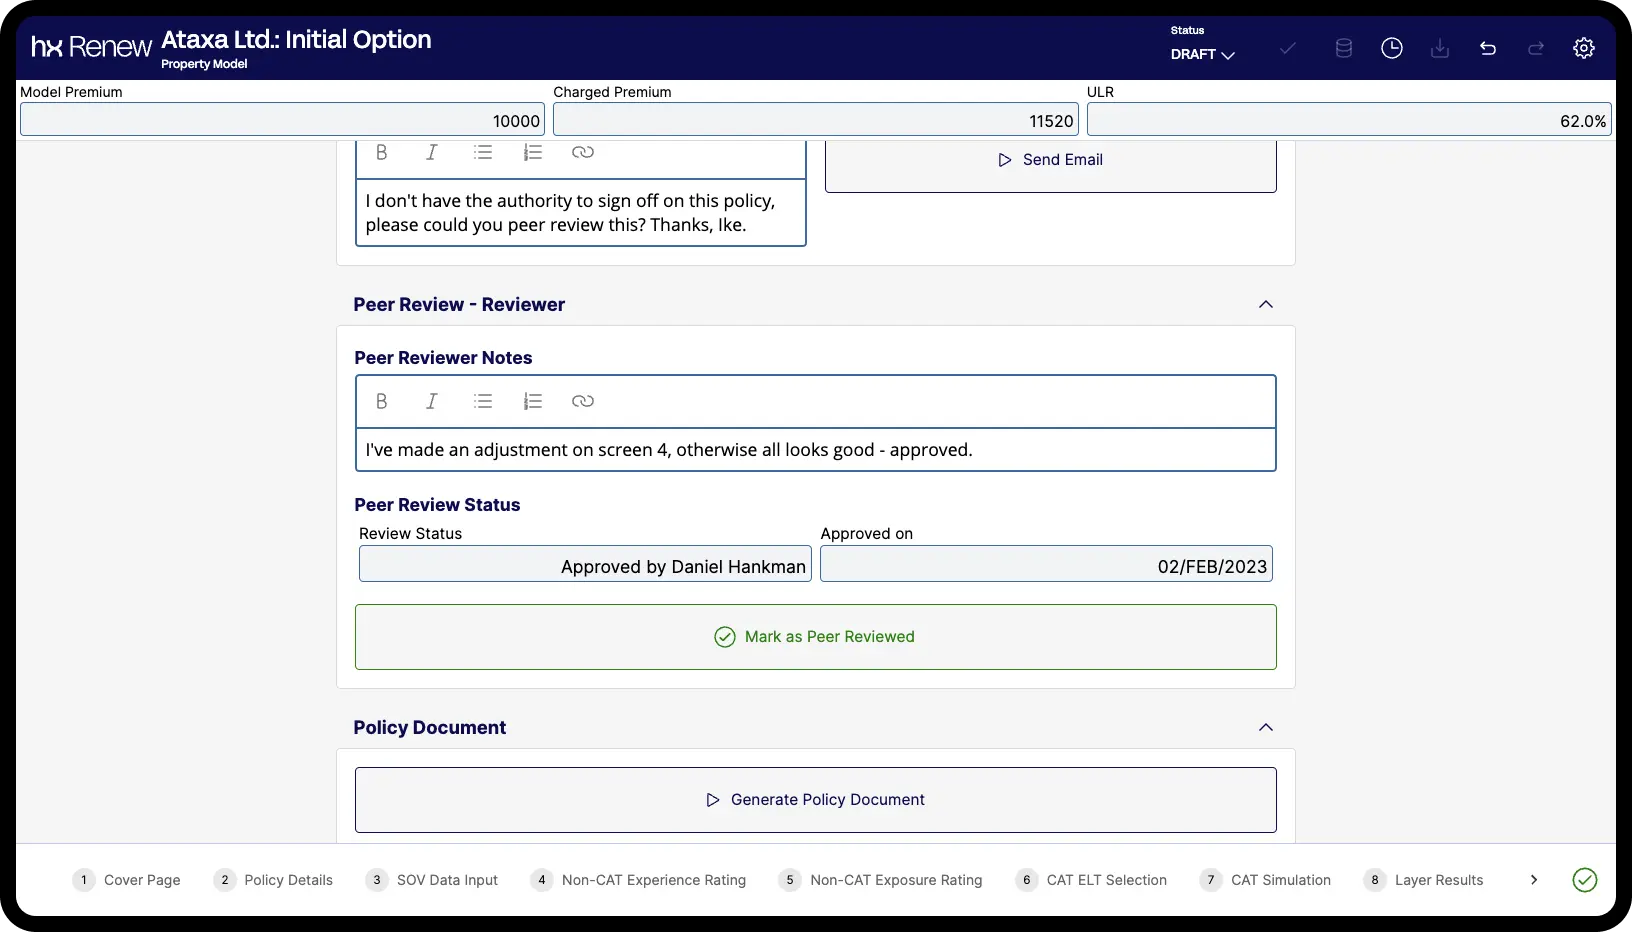The height and width of the screenshot is (932, 1632).
Task: Click the green checkmark in bottom navigation
Action: pyautogui.click(x=1584, y=880)
